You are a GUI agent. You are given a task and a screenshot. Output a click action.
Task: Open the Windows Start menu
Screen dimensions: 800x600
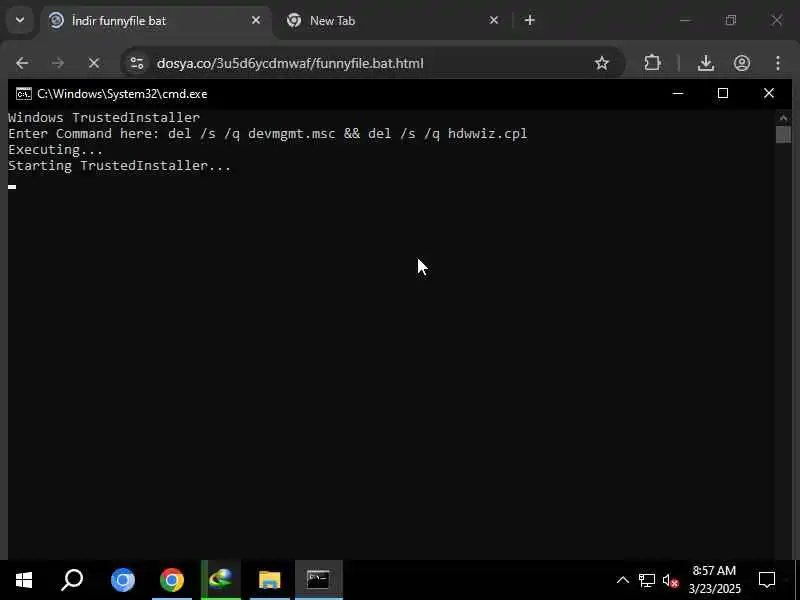(x=24, y=580)
